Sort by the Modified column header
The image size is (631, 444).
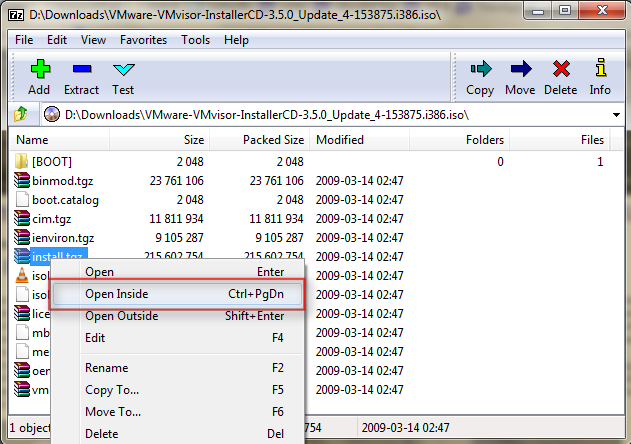click(340, 140)
